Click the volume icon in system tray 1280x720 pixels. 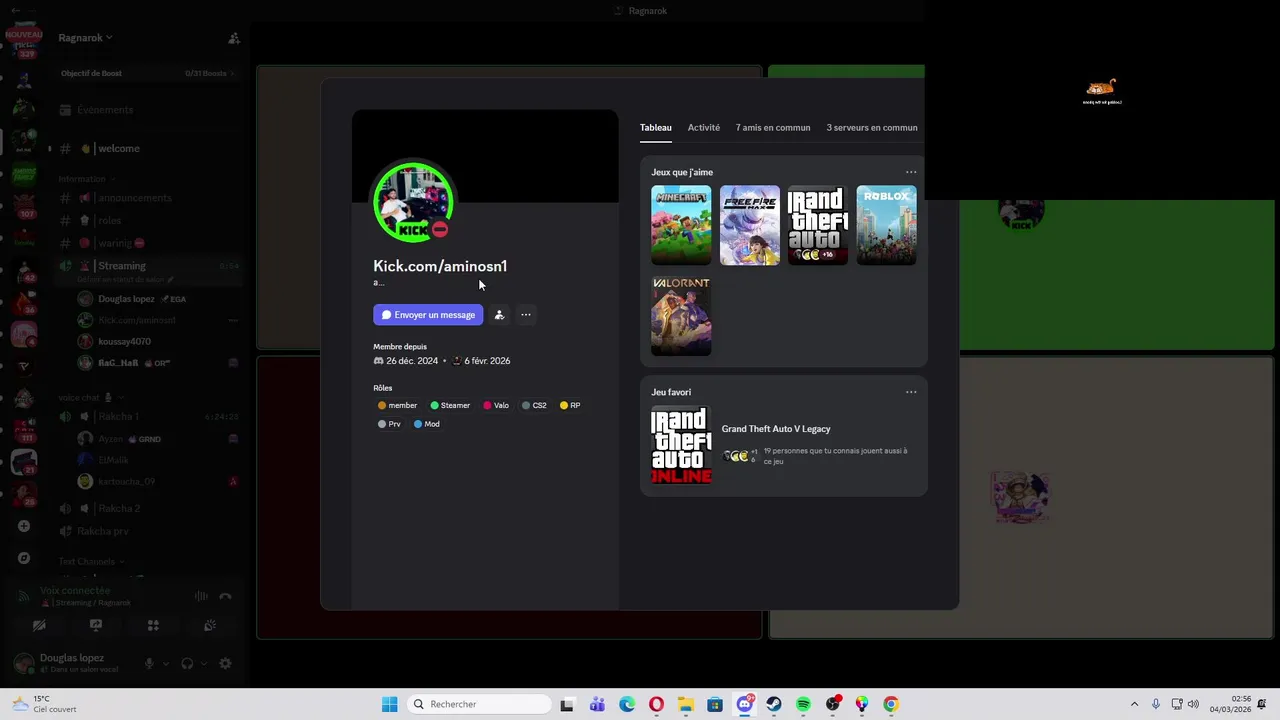coord(1193,704)
